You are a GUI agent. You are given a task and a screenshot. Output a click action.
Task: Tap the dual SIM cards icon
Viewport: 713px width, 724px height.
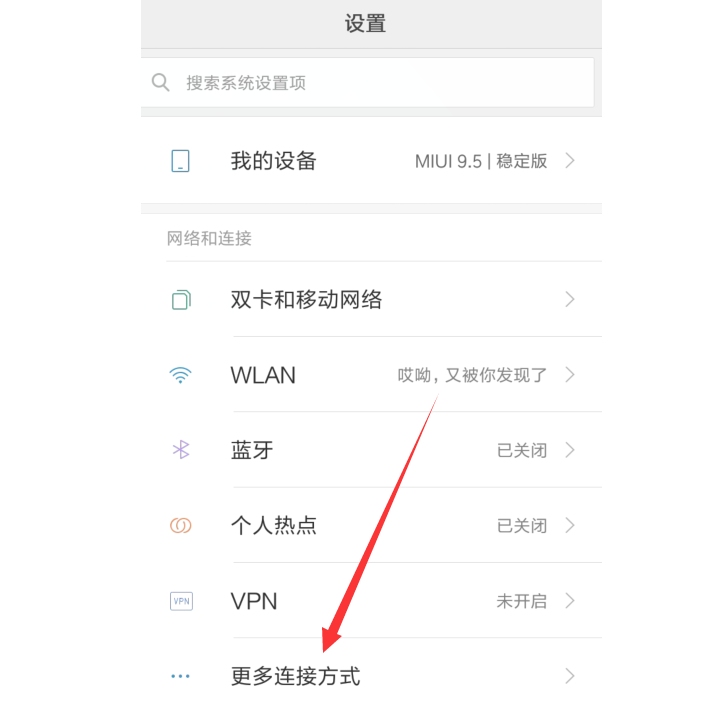tap(181, 300)
